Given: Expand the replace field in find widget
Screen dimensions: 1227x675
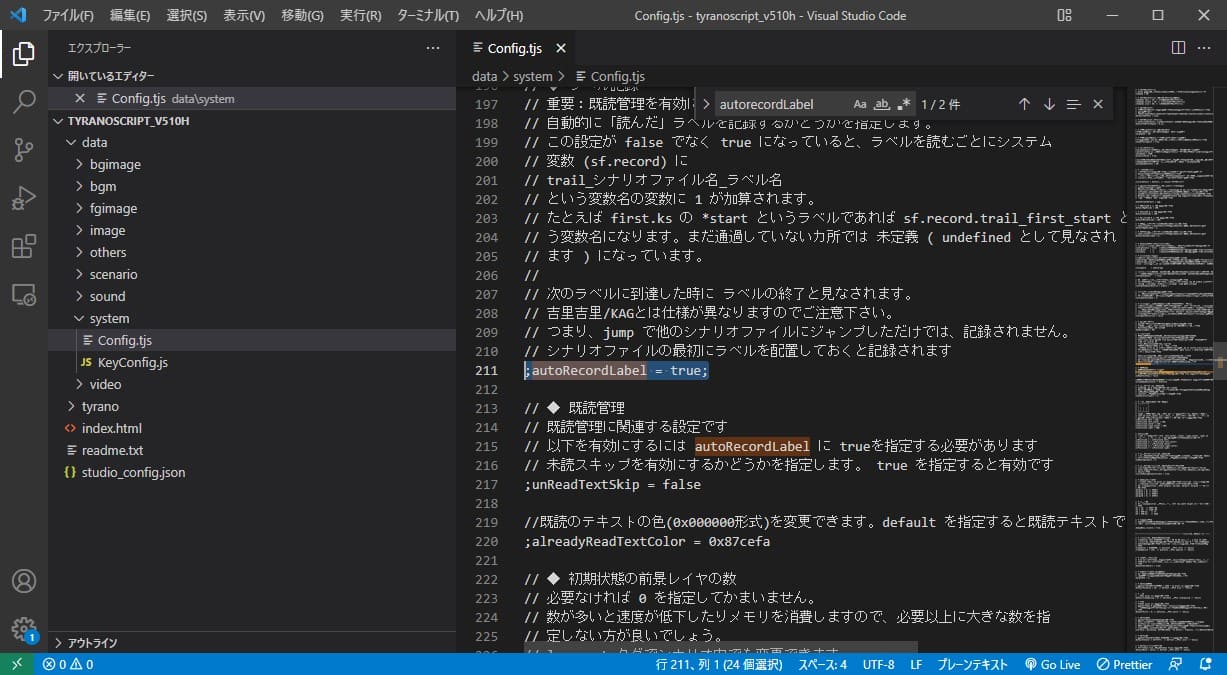Looking at the screenshot, I should tap(706, 104).
